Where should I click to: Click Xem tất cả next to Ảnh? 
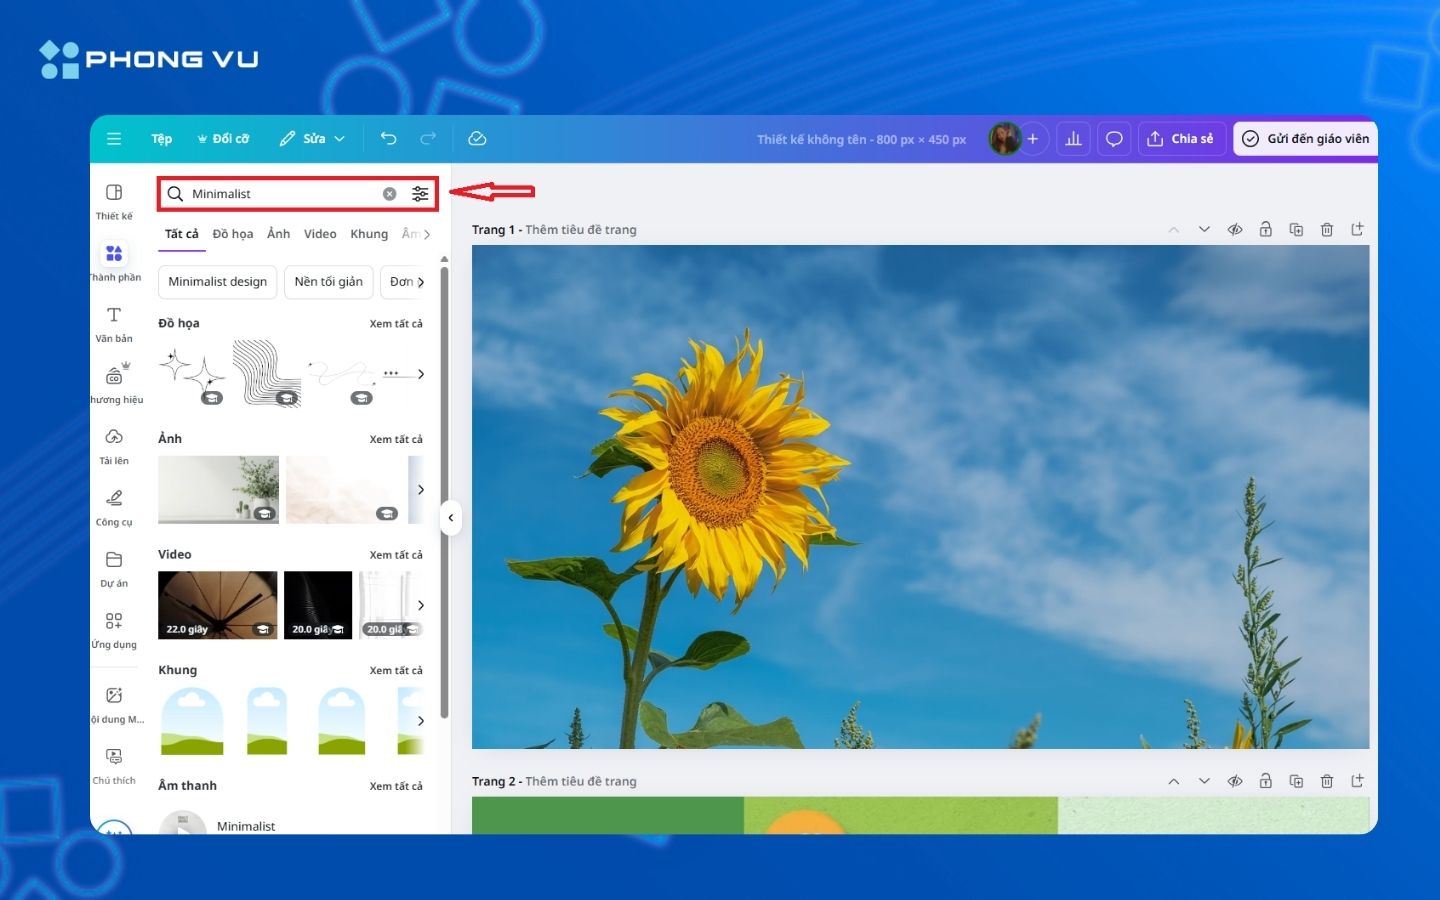coord(396,440)
